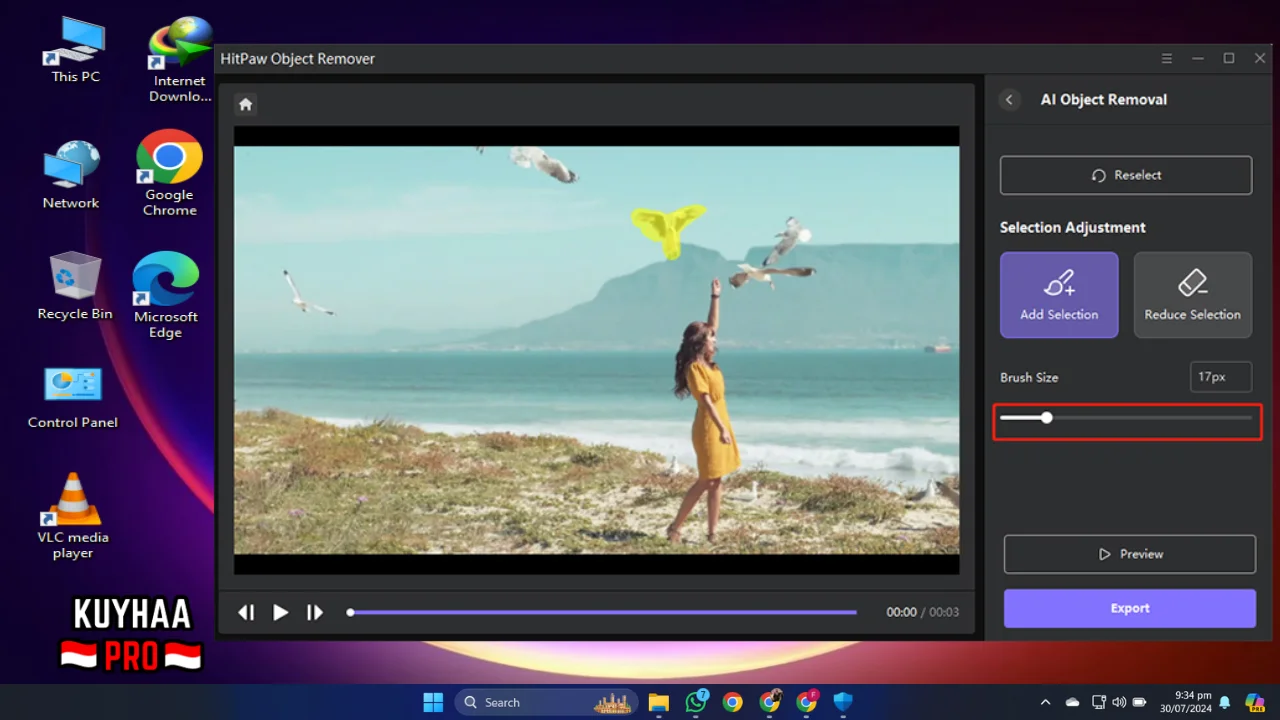Click the Brush Size value field
The width and height of the screenshot is (1280, 720).
[1221, 377]
